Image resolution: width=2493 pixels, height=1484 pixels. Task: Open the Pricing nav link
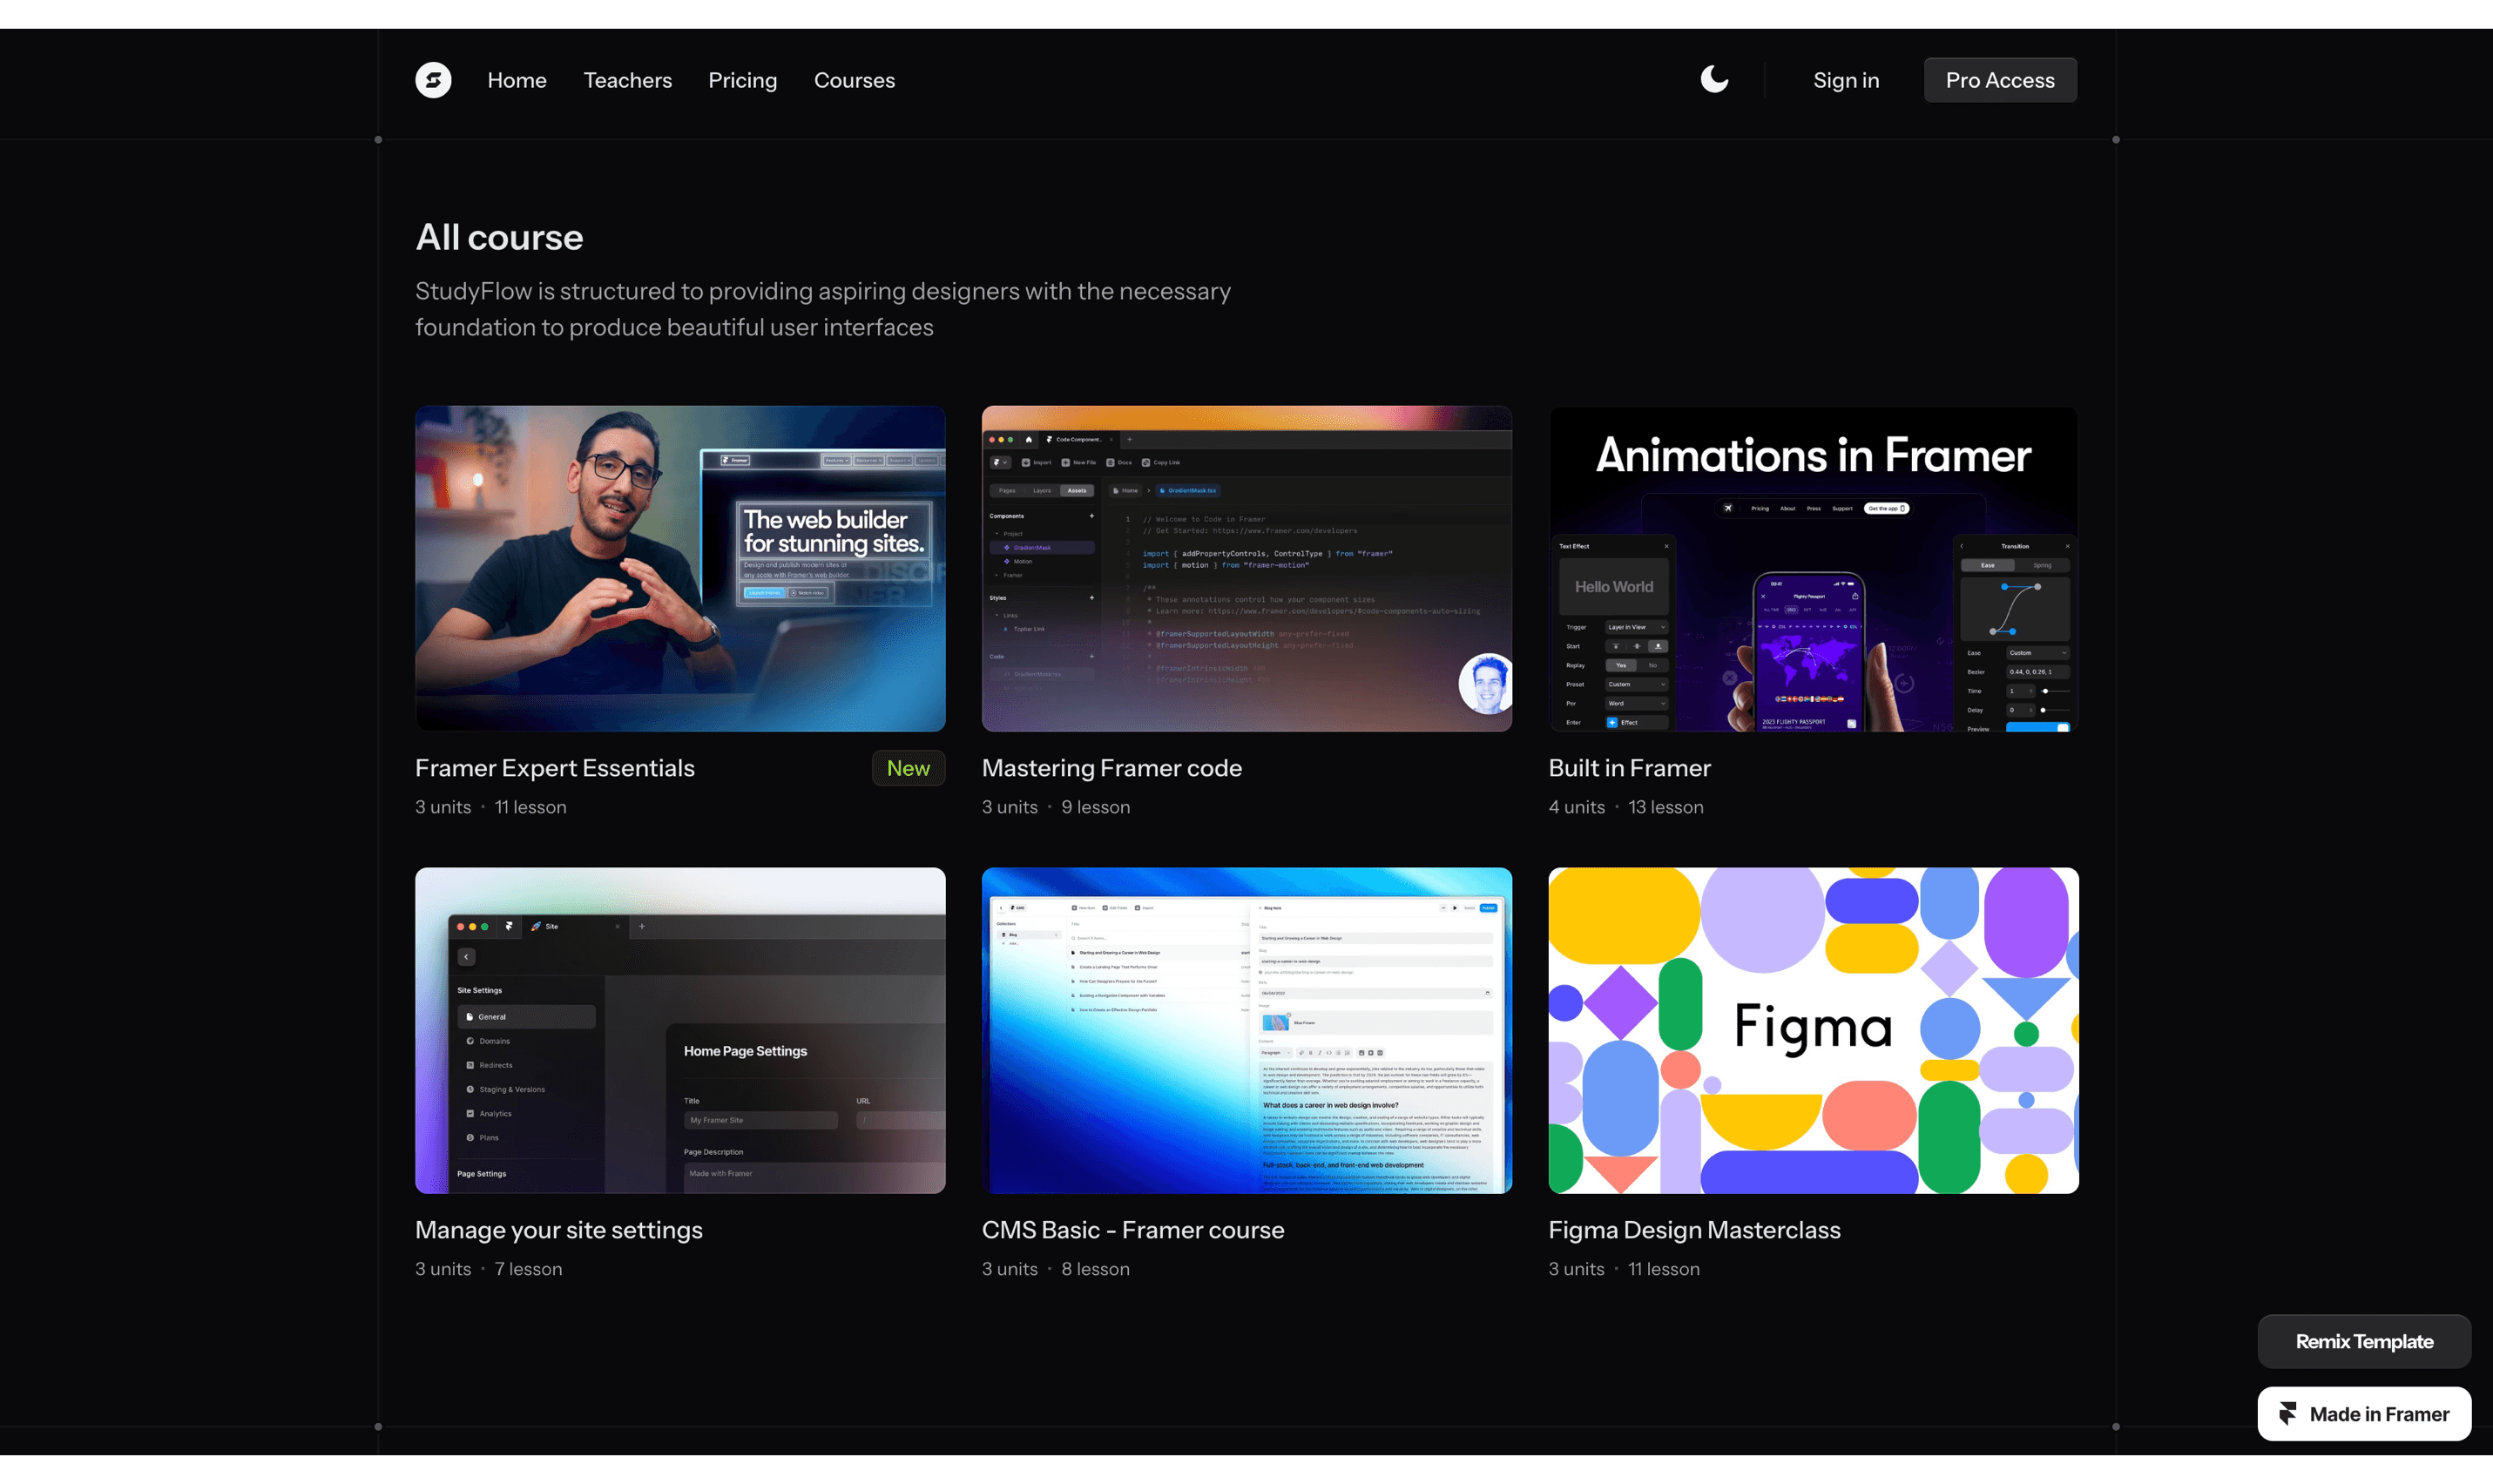click(x=742, y=80)
